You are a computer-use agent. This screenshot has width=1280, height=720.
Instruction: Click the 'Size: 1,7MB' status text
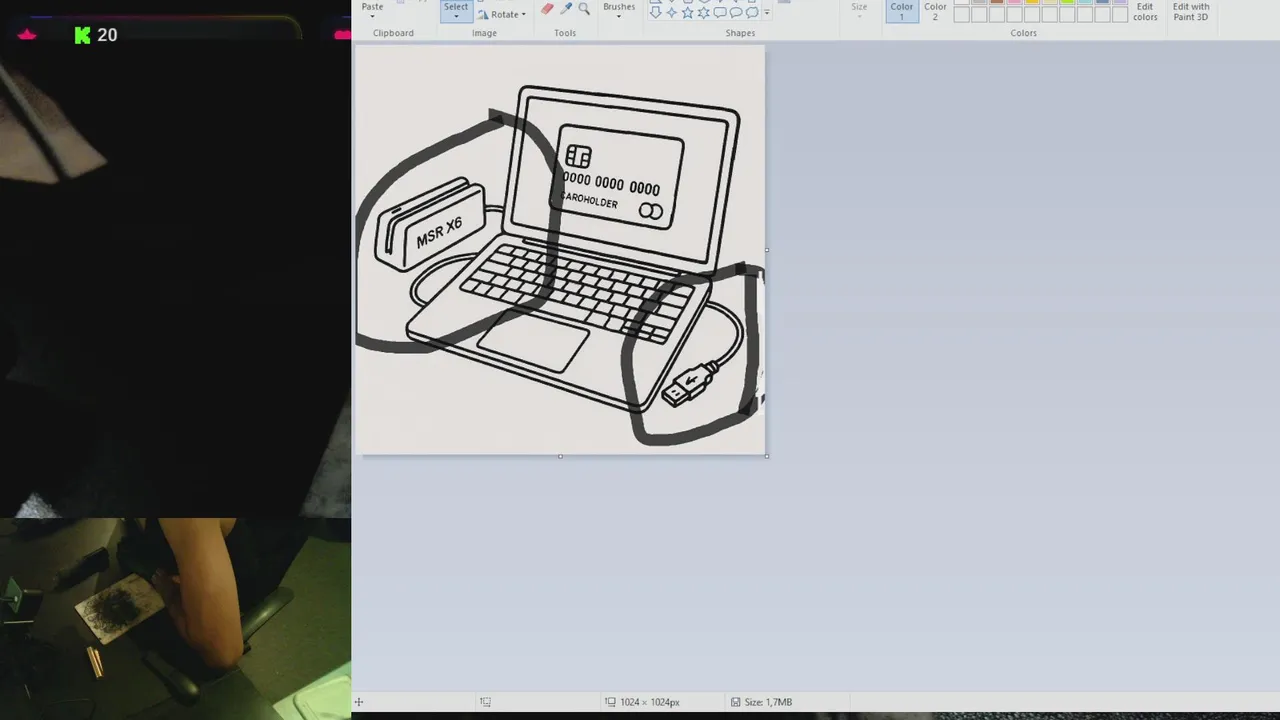point(768,702)
